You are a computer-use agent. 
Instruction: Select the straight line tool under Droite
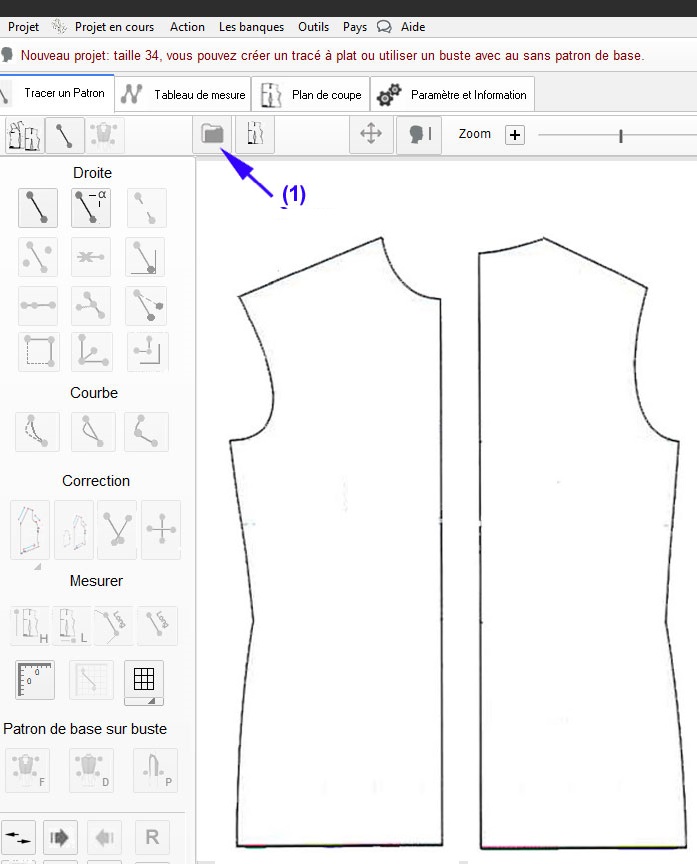coord(38,207)
